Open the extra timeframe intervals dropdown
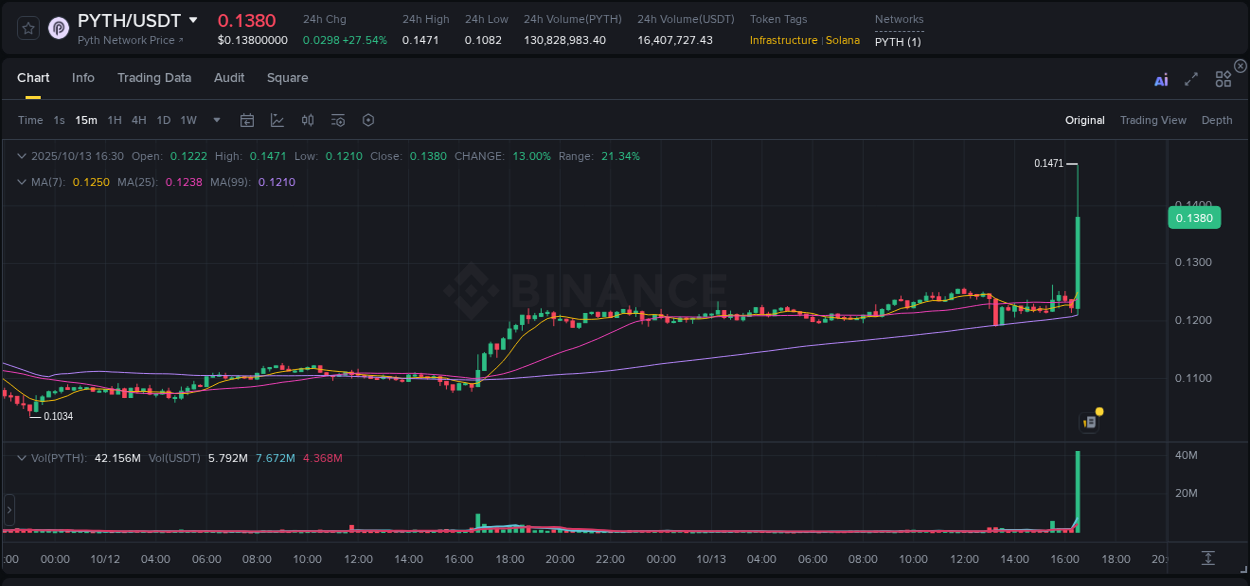 tap(215, 120)
